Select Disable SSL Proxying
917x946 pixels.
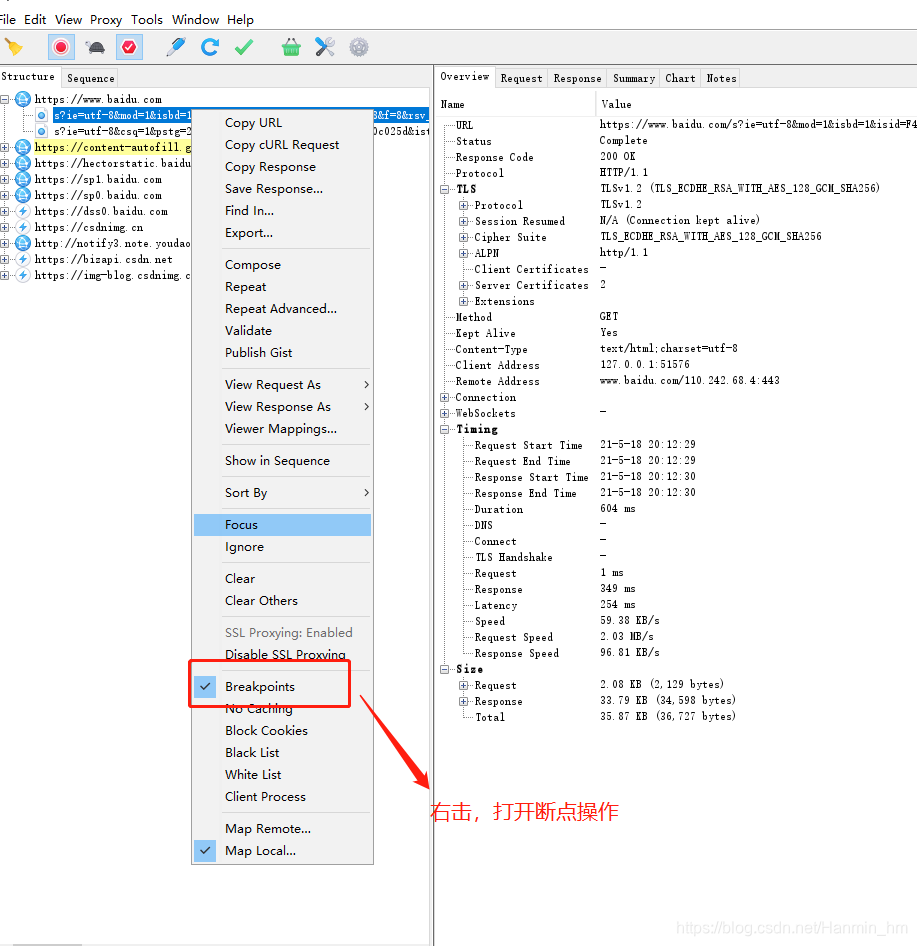(x=282, y=655)
